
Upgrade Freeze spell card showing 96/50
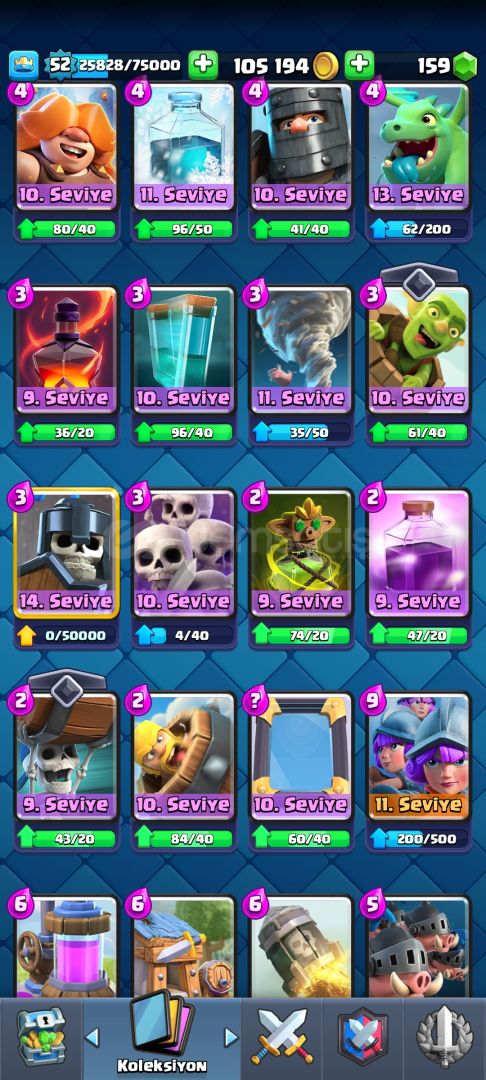[184, 229]
